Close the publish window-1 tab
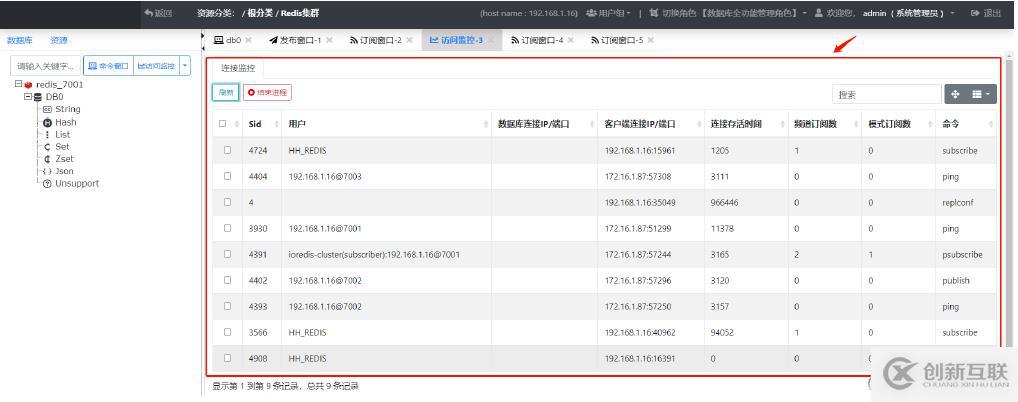The image size is (1018, 402). click(x=329, y=40)
